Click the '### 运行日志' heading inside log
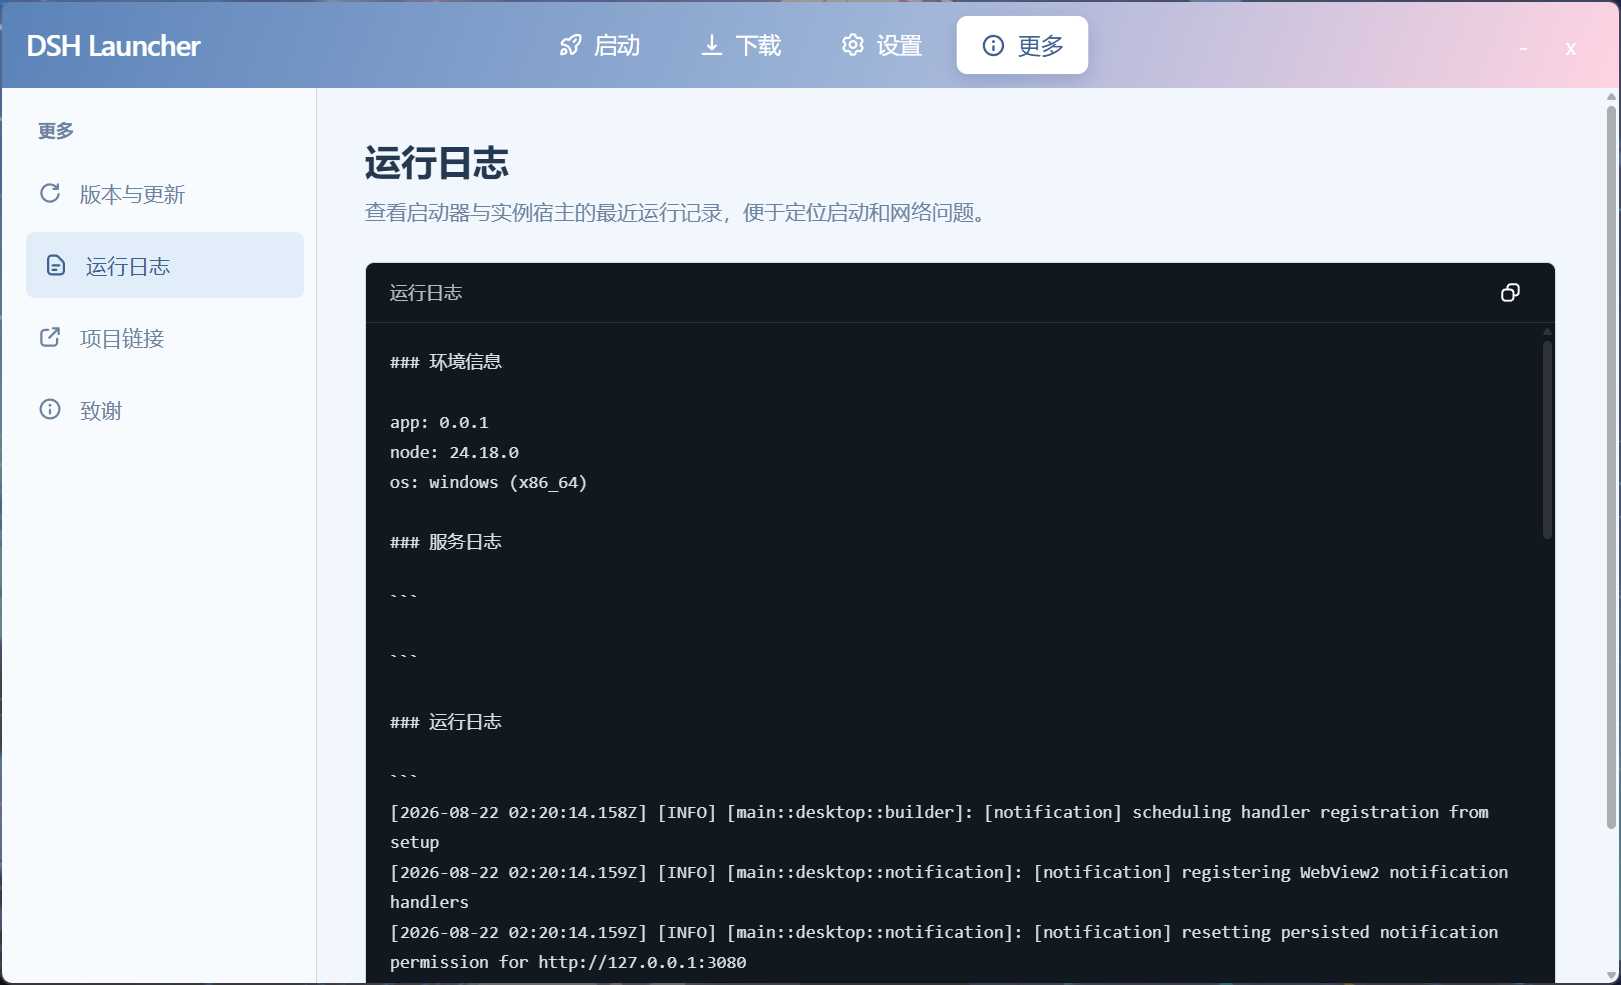Image resolution: width=1621 pixels, height=985 pixels. (x=446, y=722)
